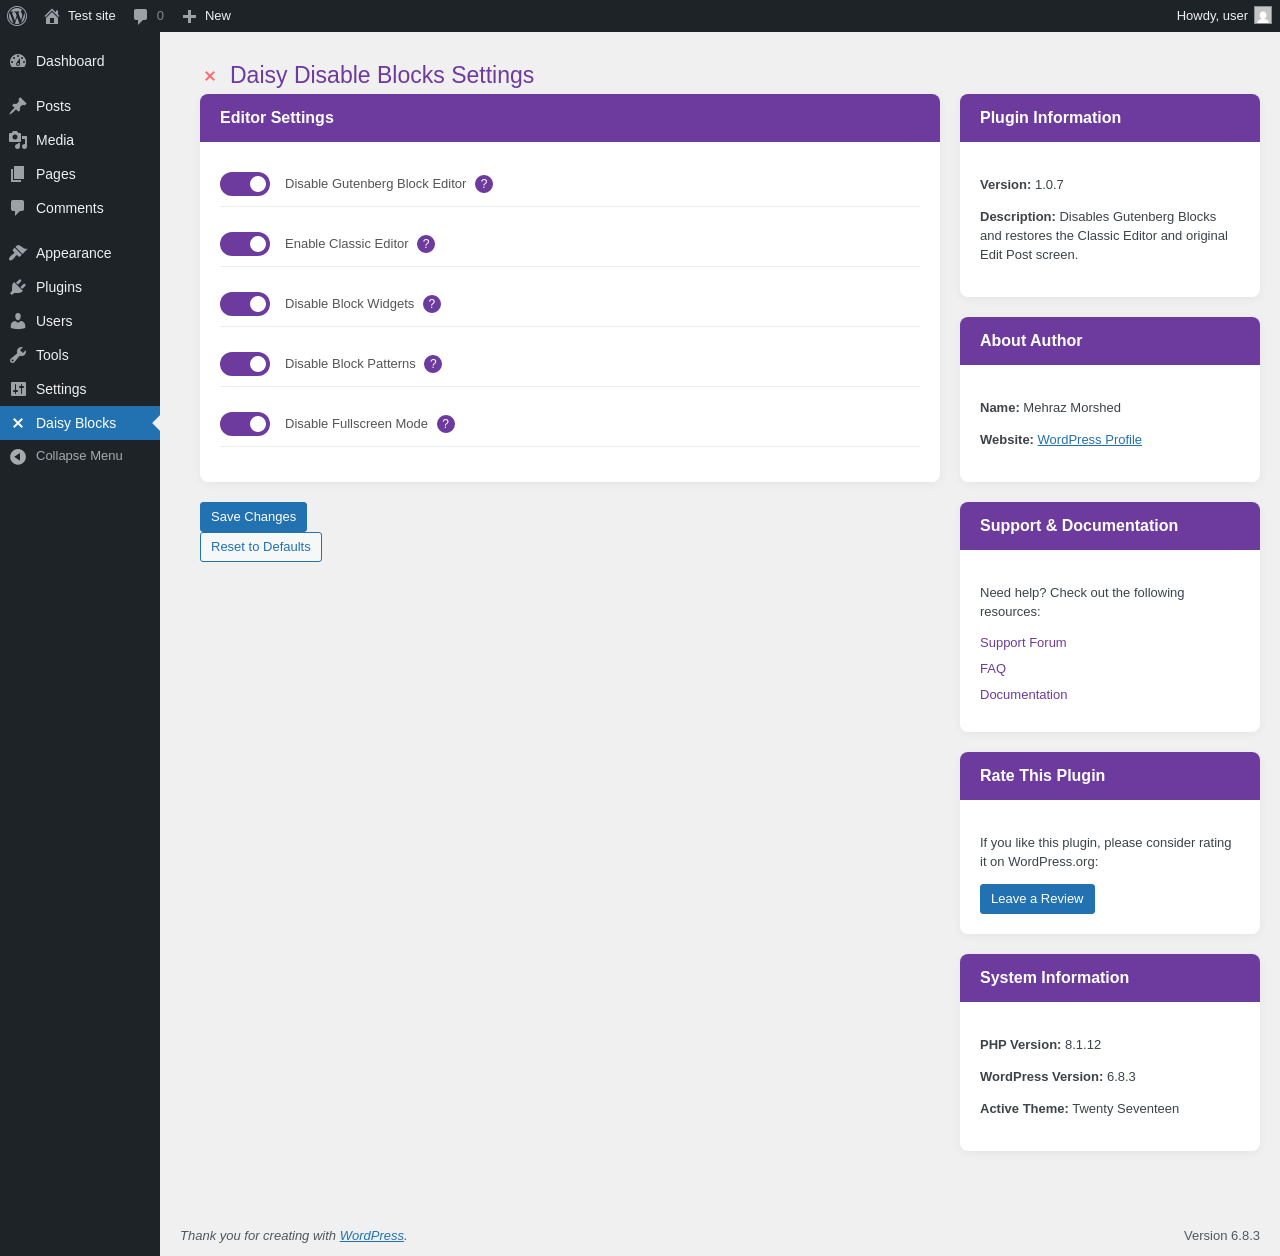Click the Media camera-music icon
The width and height of the screenshot is (1280, 1256).
click(18, 140)
